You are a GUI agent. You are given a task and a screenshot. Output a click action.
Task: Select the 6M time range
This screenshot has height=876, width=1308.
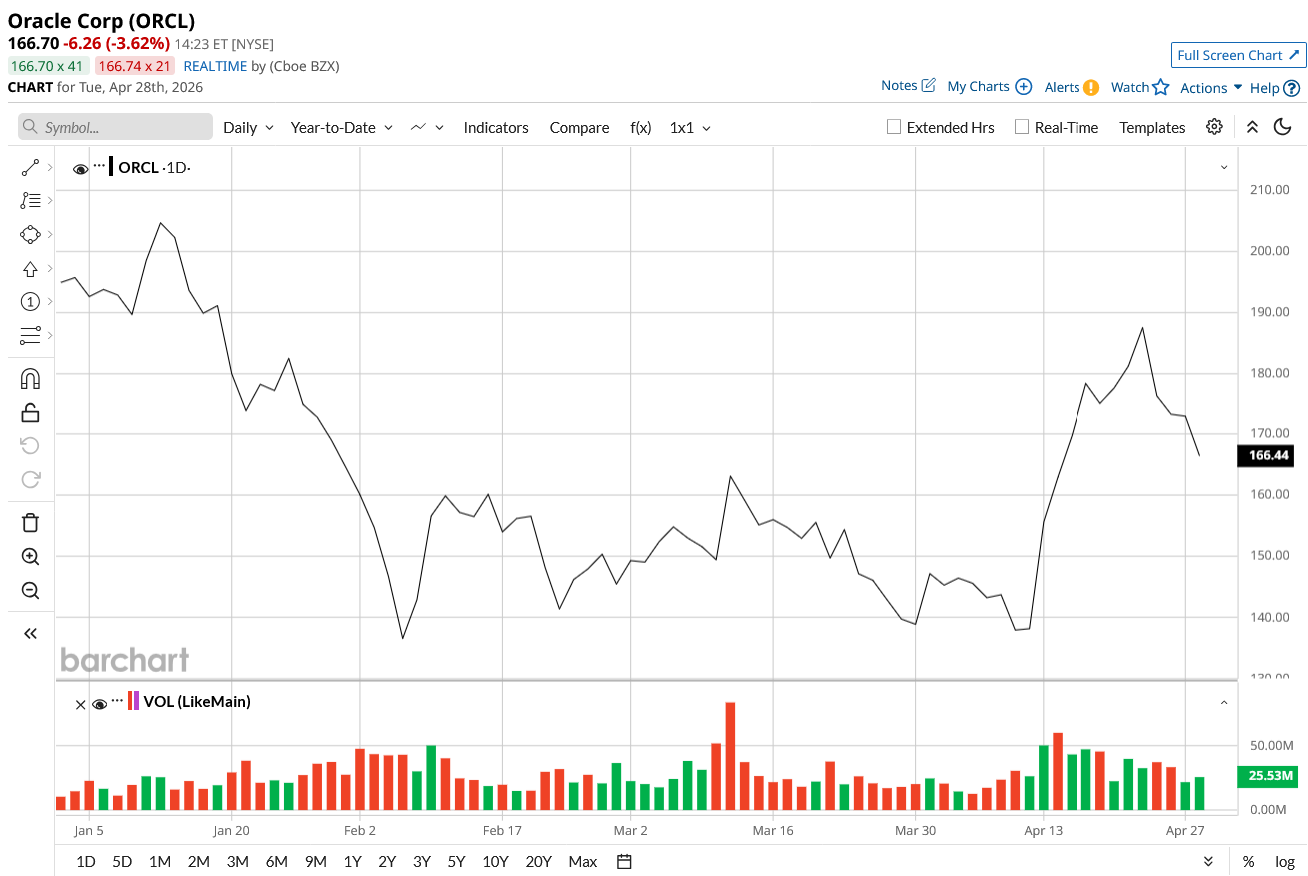(x=276, y=861)
